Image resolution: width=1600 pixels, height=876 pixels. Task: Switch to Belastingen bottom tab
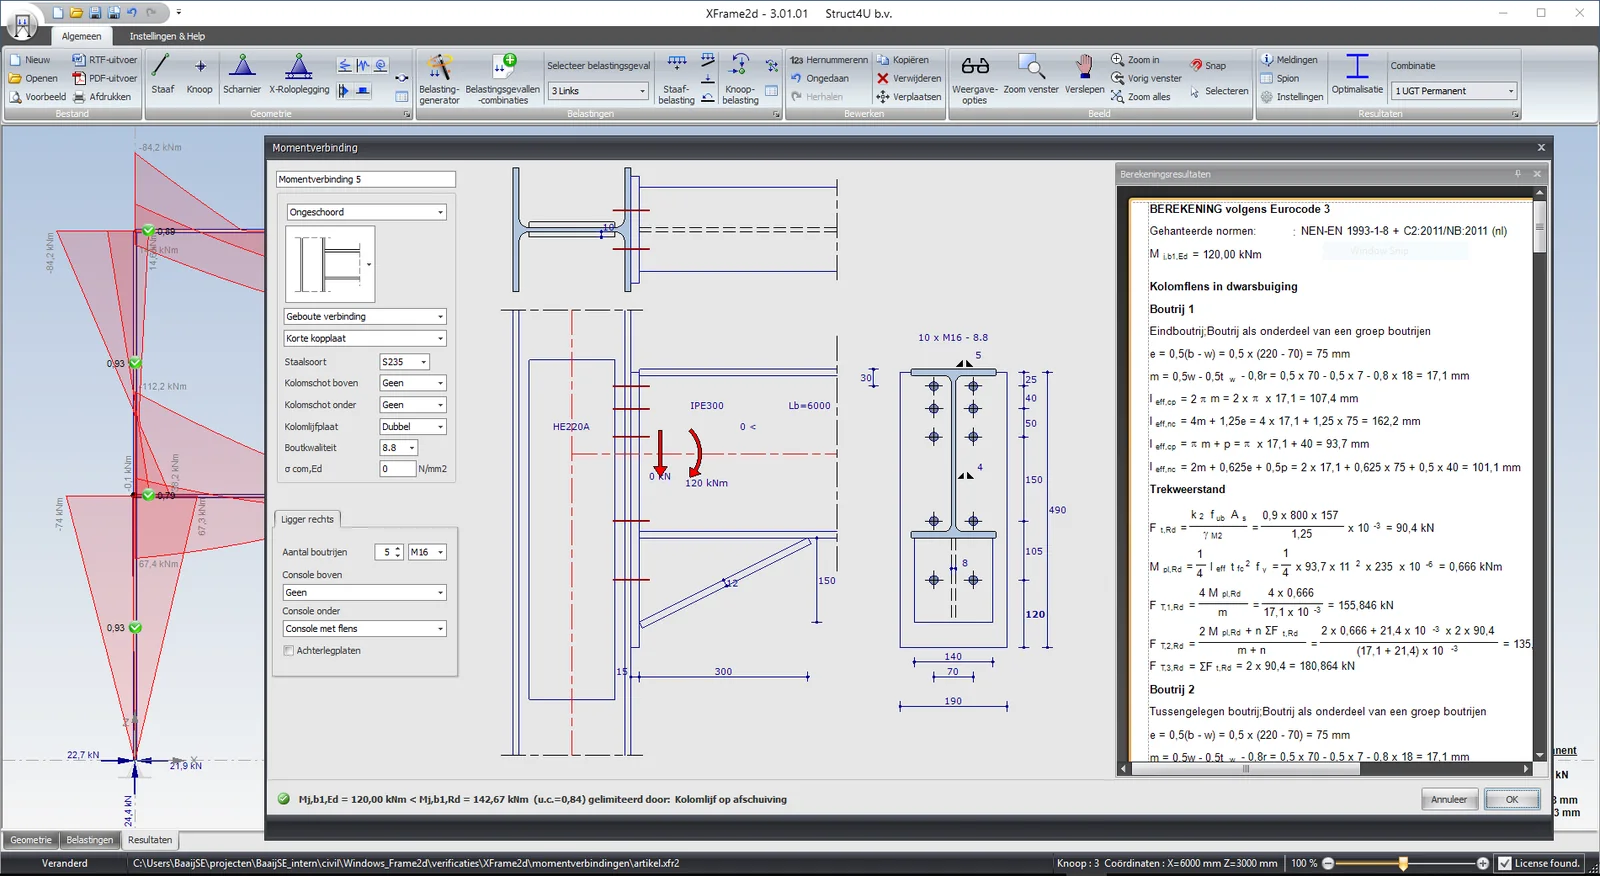[90, 840]
